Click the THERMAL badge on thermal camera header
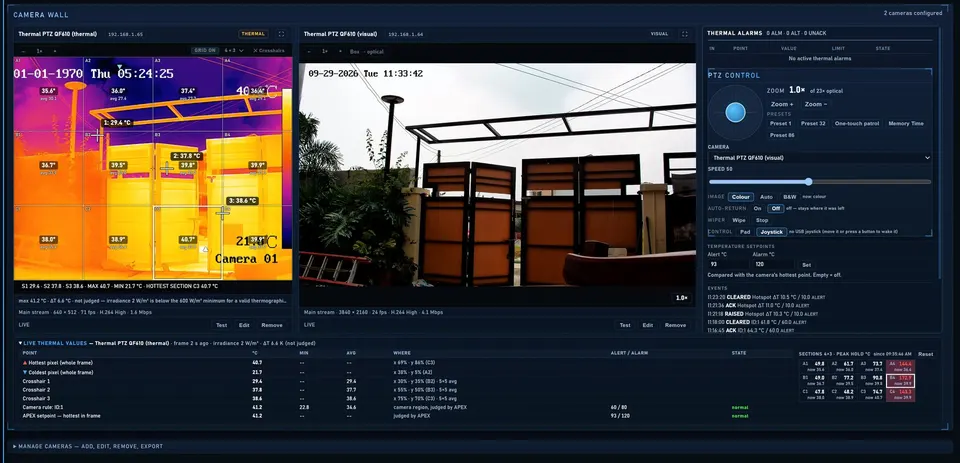The height and width of the screenshot is (463, 960). 253,34
